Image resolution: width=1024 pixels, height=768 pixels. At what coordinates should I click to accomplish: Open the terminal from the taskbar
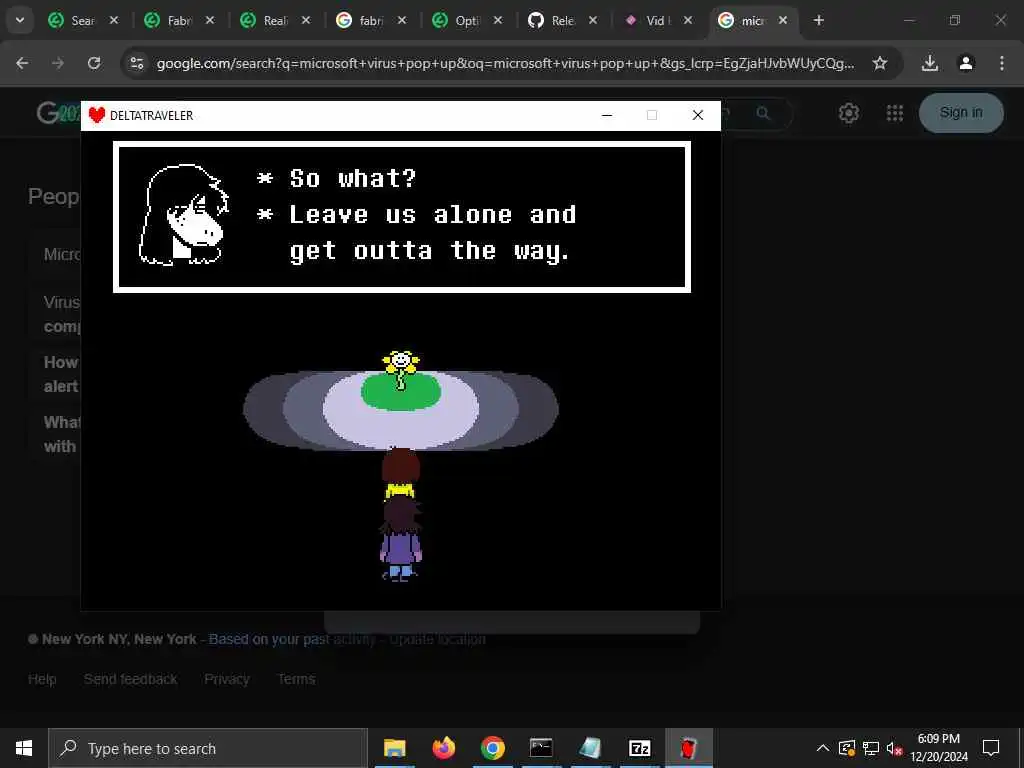[541, 748]
